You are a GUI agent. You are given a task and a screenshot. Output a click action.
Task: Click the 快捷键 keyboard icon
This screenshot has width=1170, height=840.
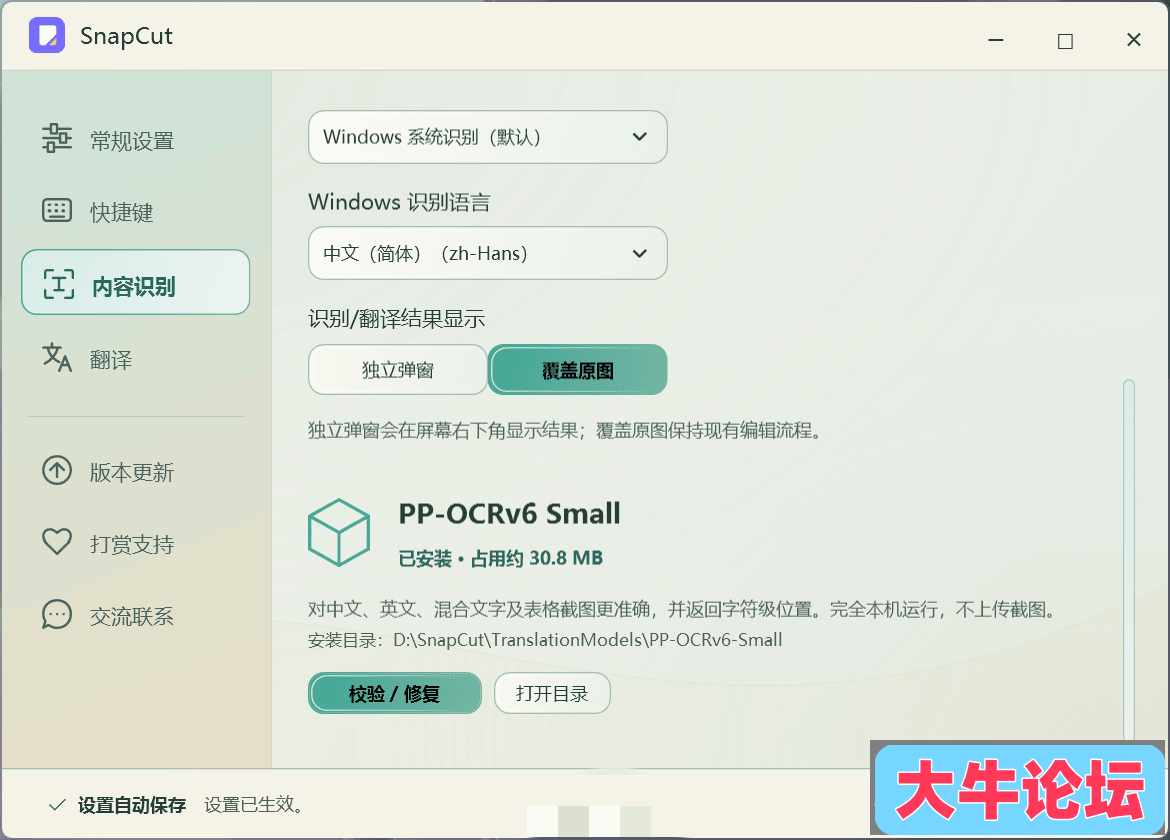(x=57, y=210)
